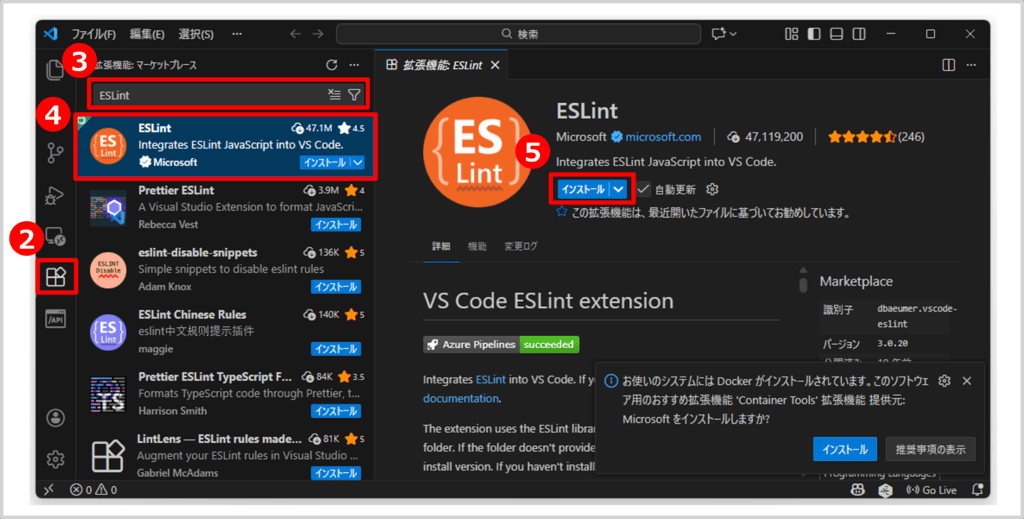Image resolution: width=1024 pixels, height=519 pixels.
Task: Open the Copilot chat menu in the title bar
Action: click(724, 34)
